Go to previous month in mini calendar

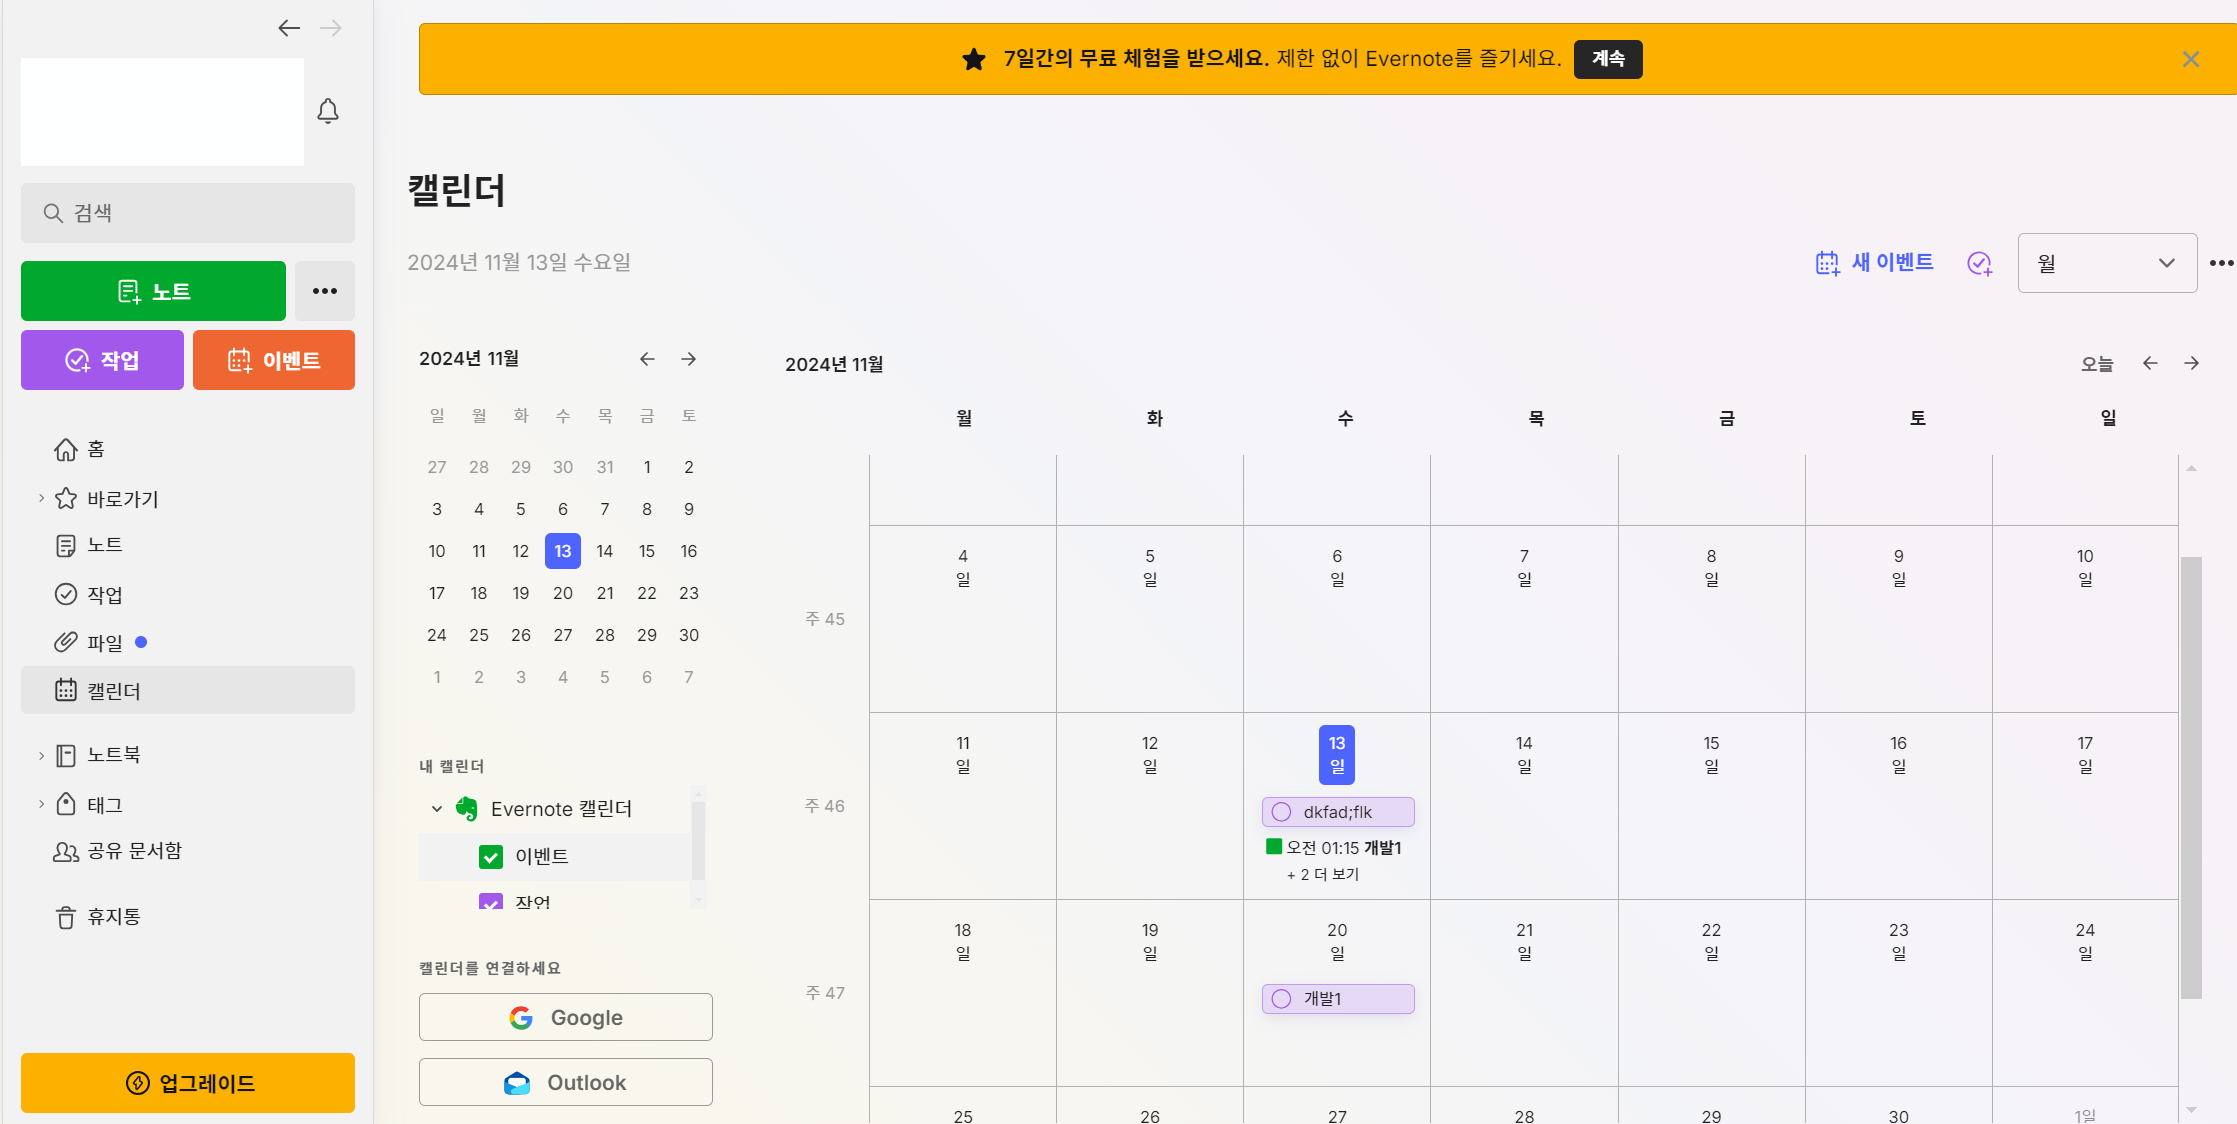pyautogui.click(x=647, y=359)
